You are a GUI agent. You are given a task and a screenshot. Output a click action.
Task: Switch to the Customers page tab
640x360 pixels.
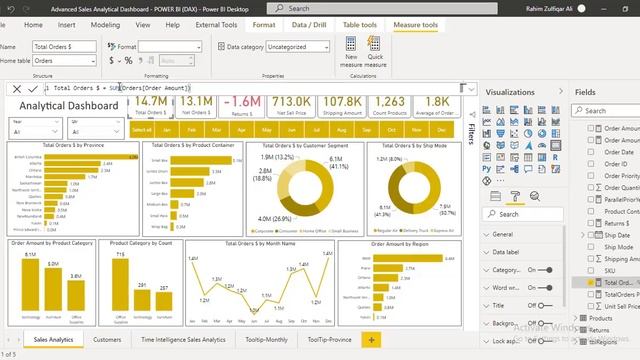(107, 340)
